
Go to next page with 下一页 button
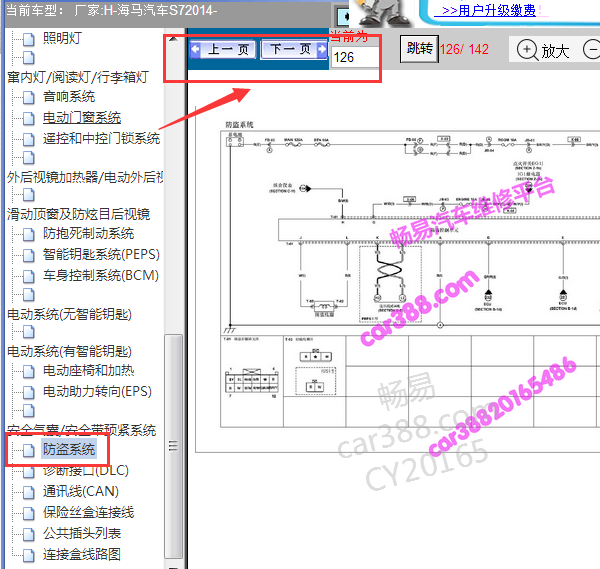pos(294,49)
